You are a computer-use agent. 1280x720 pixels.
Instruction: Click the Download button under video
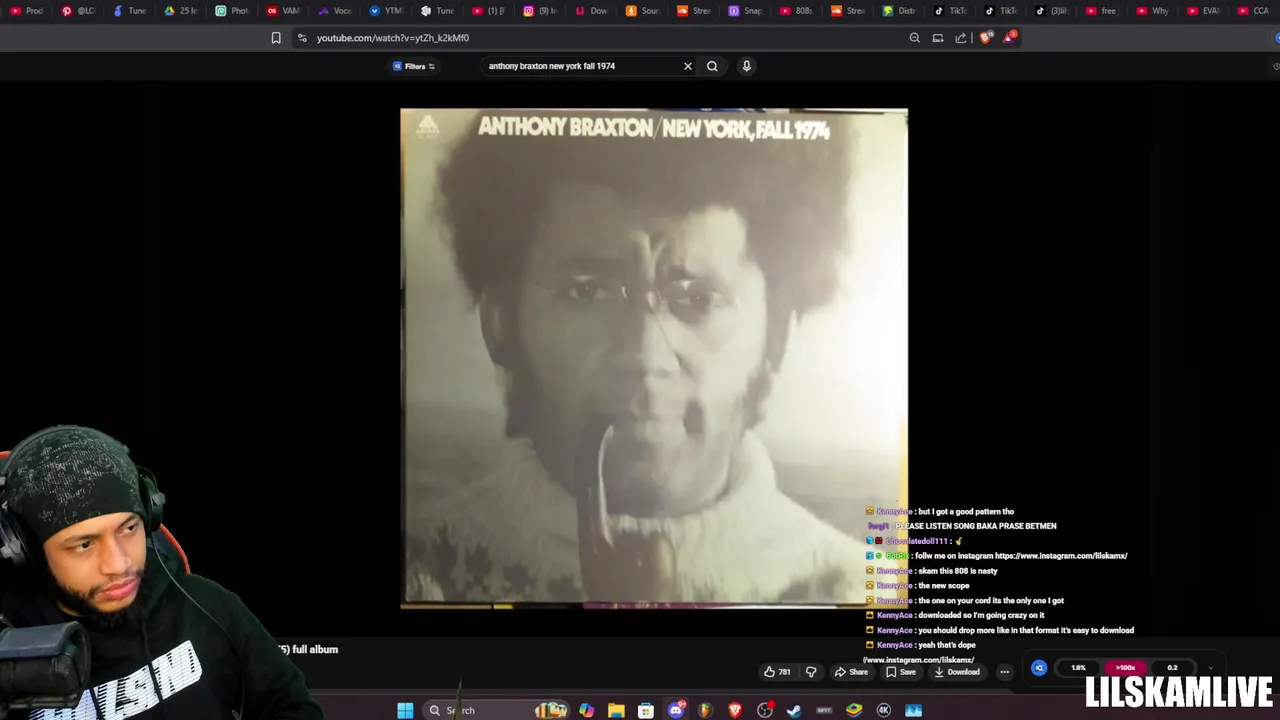click(x=956, y=672)
